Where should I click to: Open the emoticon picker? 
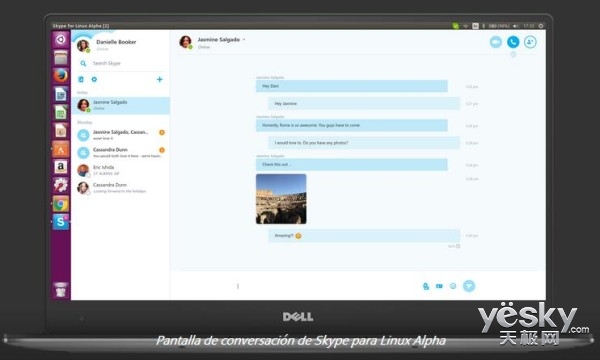click(x=453, y=286)
